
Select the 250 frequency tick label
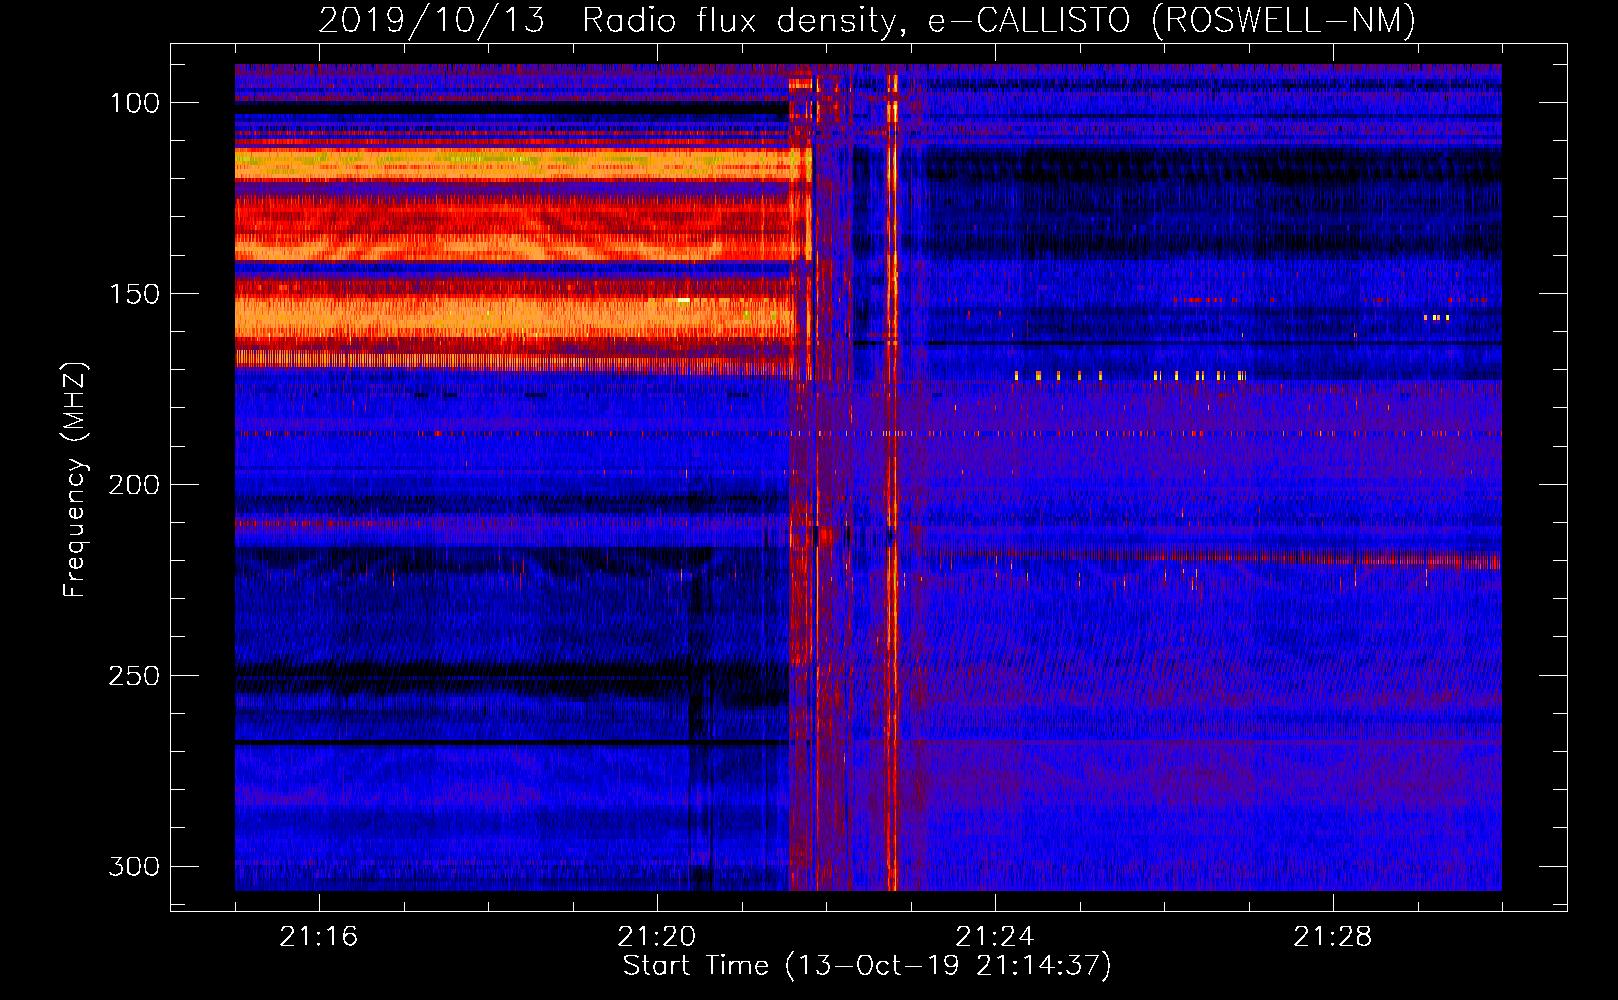click(x=134, y=676)
